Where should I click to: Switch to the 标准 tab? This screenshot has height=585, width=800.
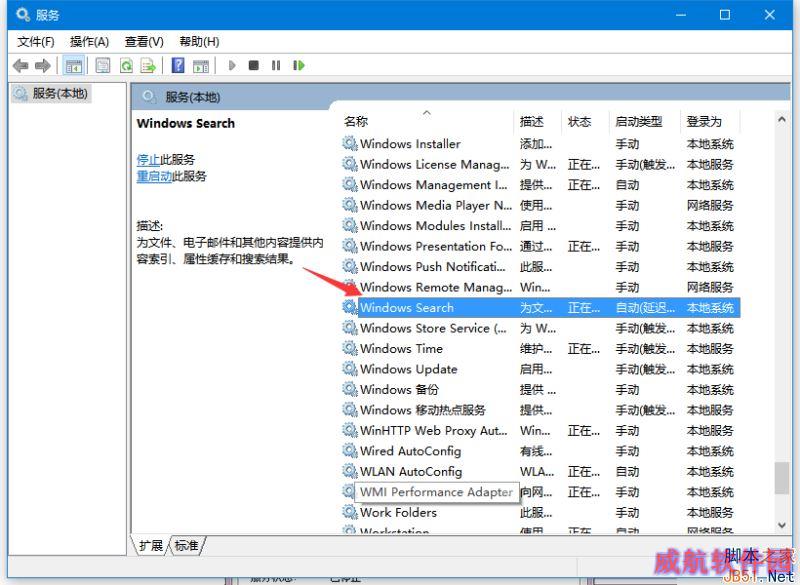(x=186, y=546)
